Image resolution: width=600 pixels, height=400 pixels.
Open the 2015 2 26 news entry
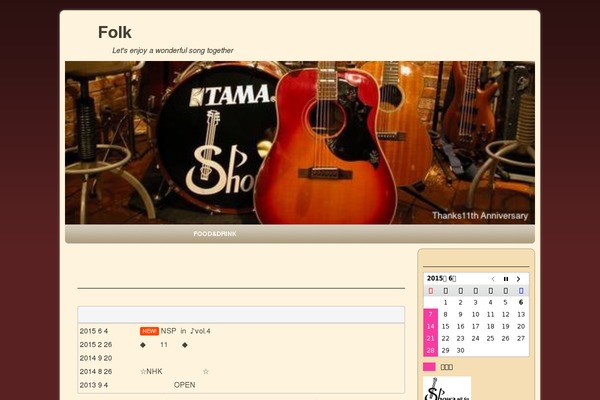[164, 345]
